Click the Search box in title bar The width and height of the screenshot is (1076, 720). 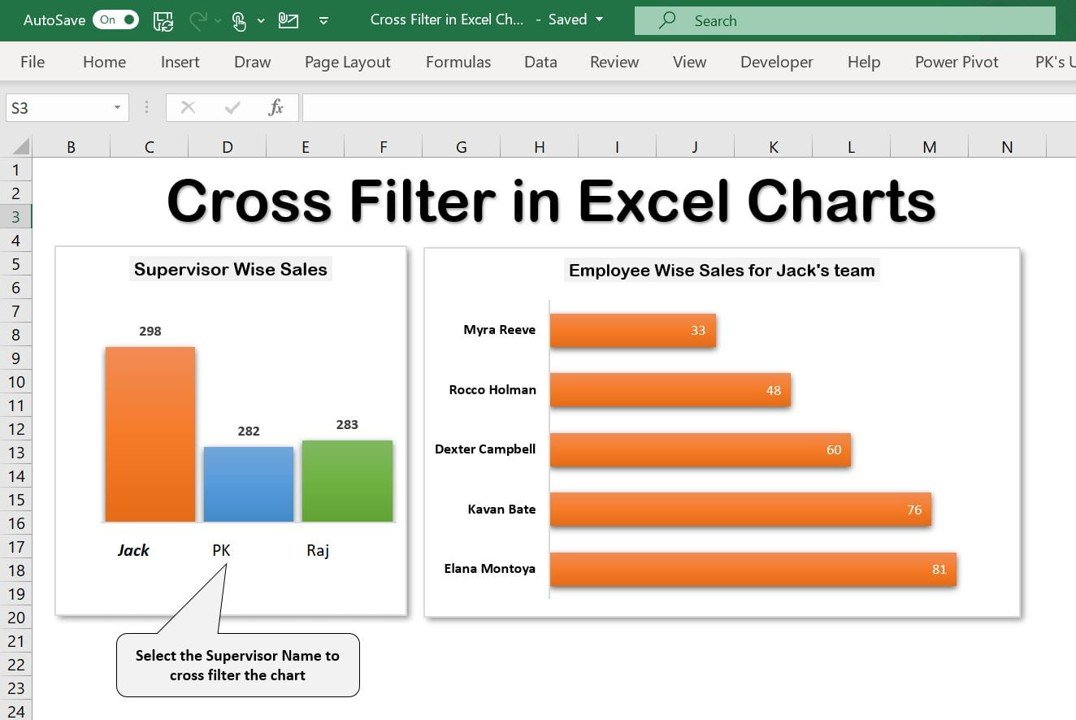tap(845, 21)
